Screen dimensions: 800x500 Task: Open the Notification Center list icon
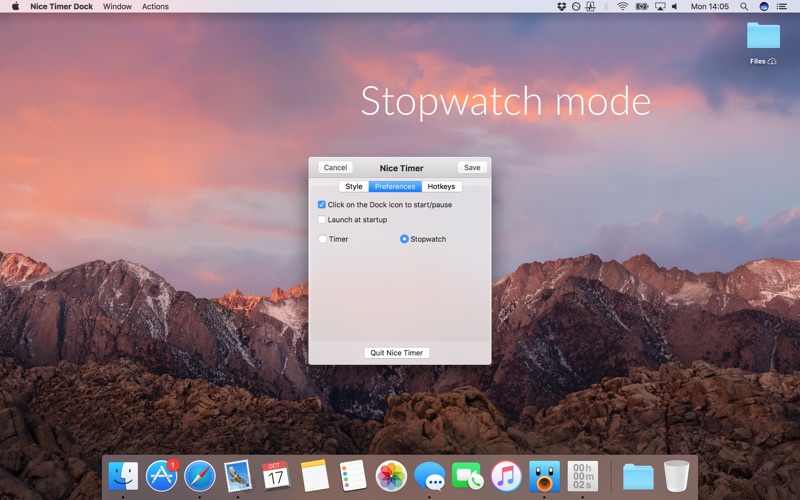[782, 7]
